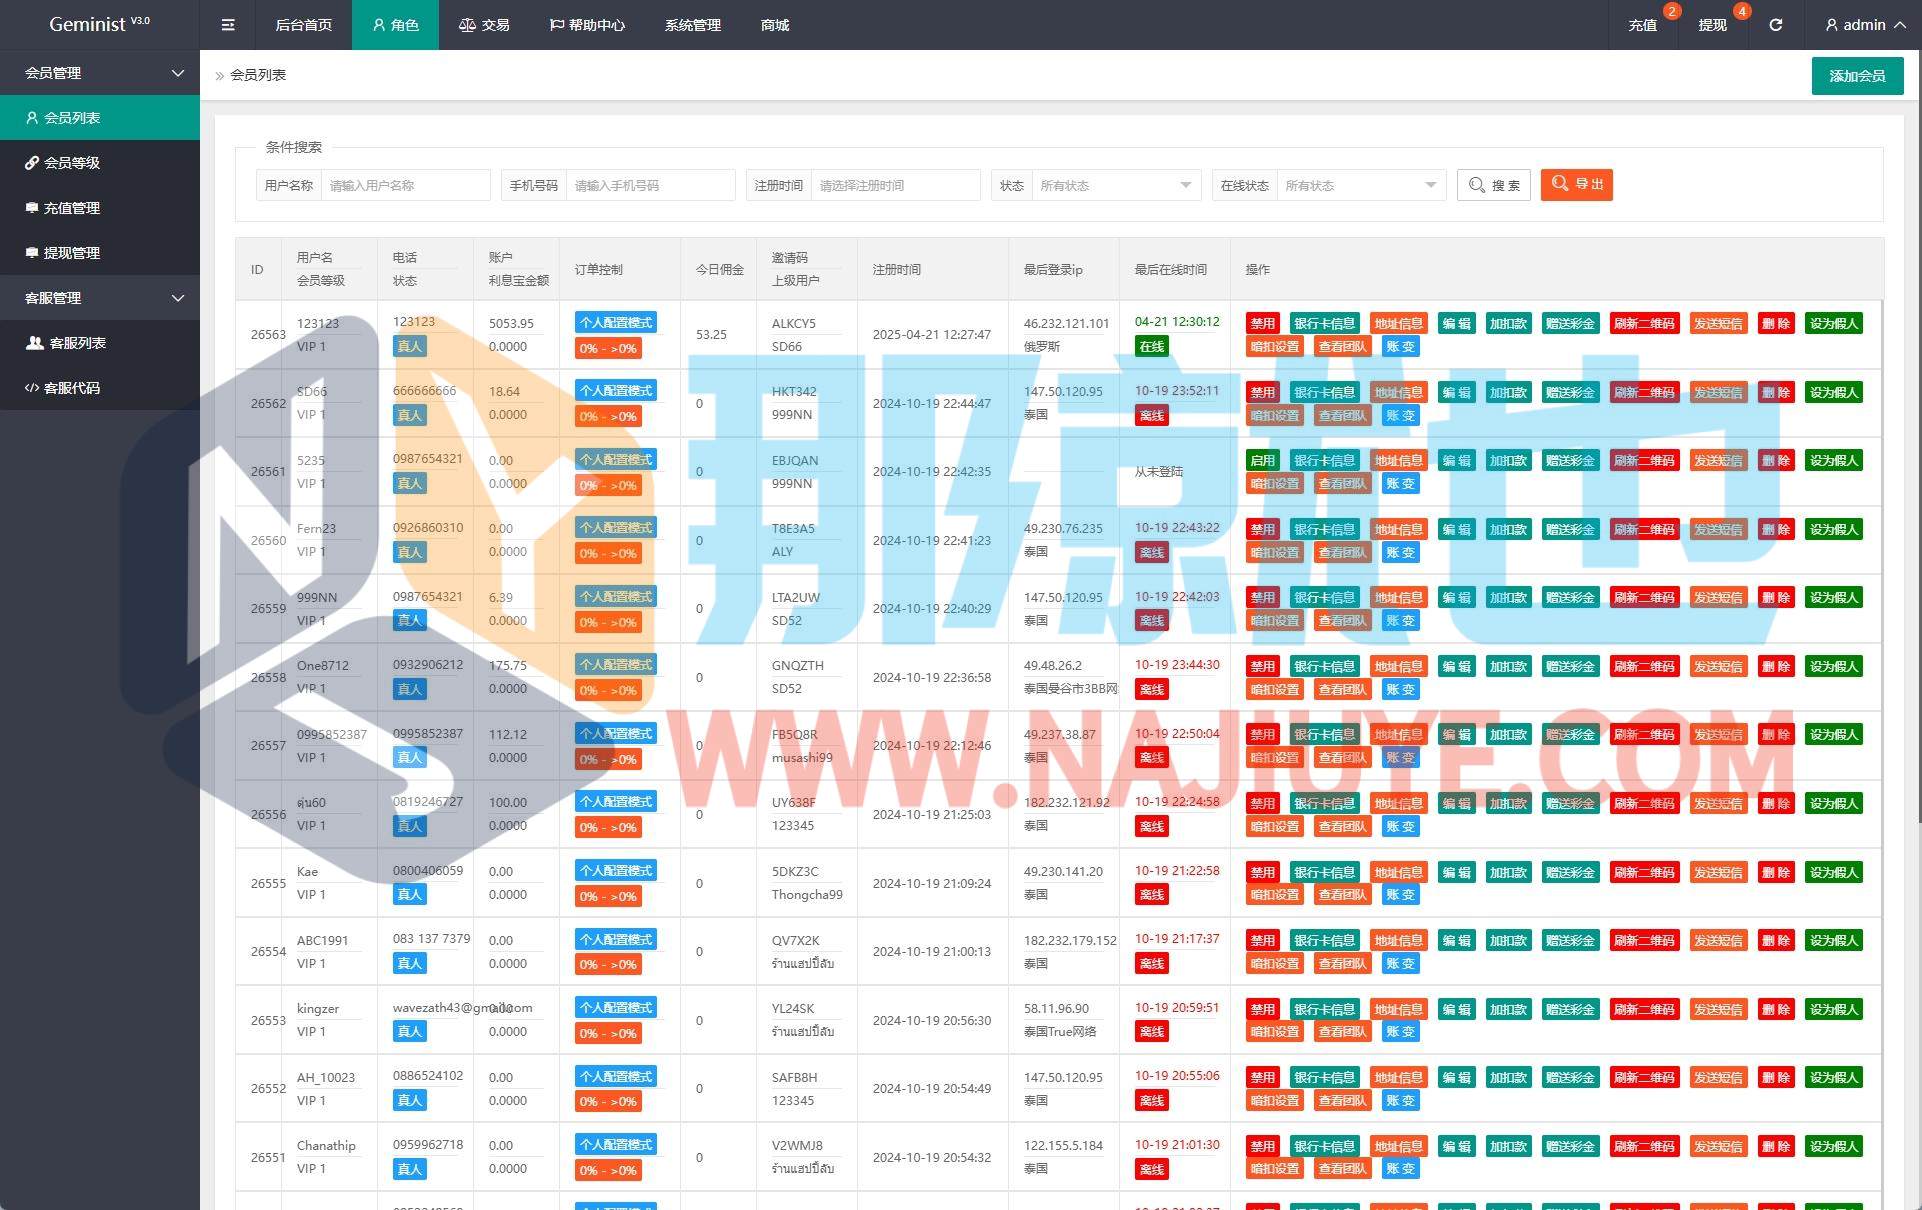The width and height of the screenshot is (1922, 1210).
Task: Open the 在线状态 dropdown filter
Action: tap(1360, 185)
